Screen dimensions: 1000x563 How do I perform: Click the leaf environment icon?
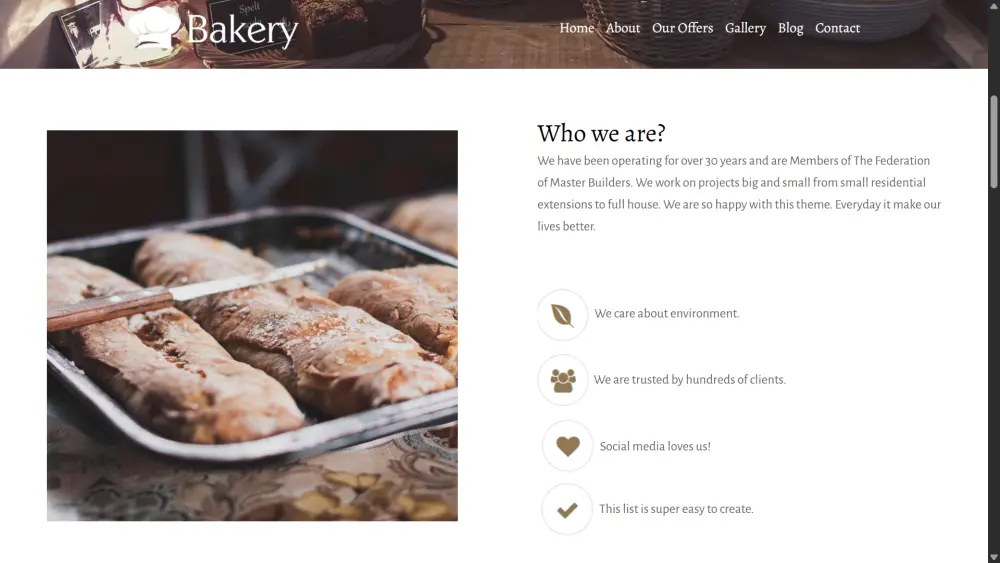pyautogui.click(x=562, y=315)
